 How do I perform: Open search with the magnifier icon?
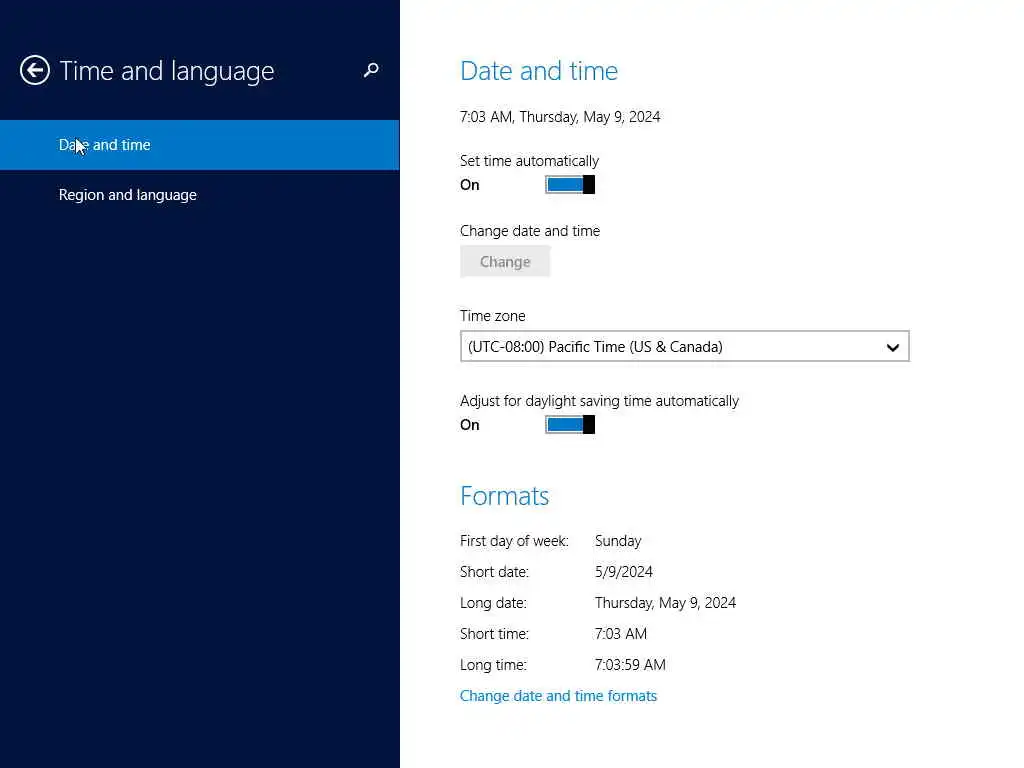pyautogui.click(x=371, y=70)
